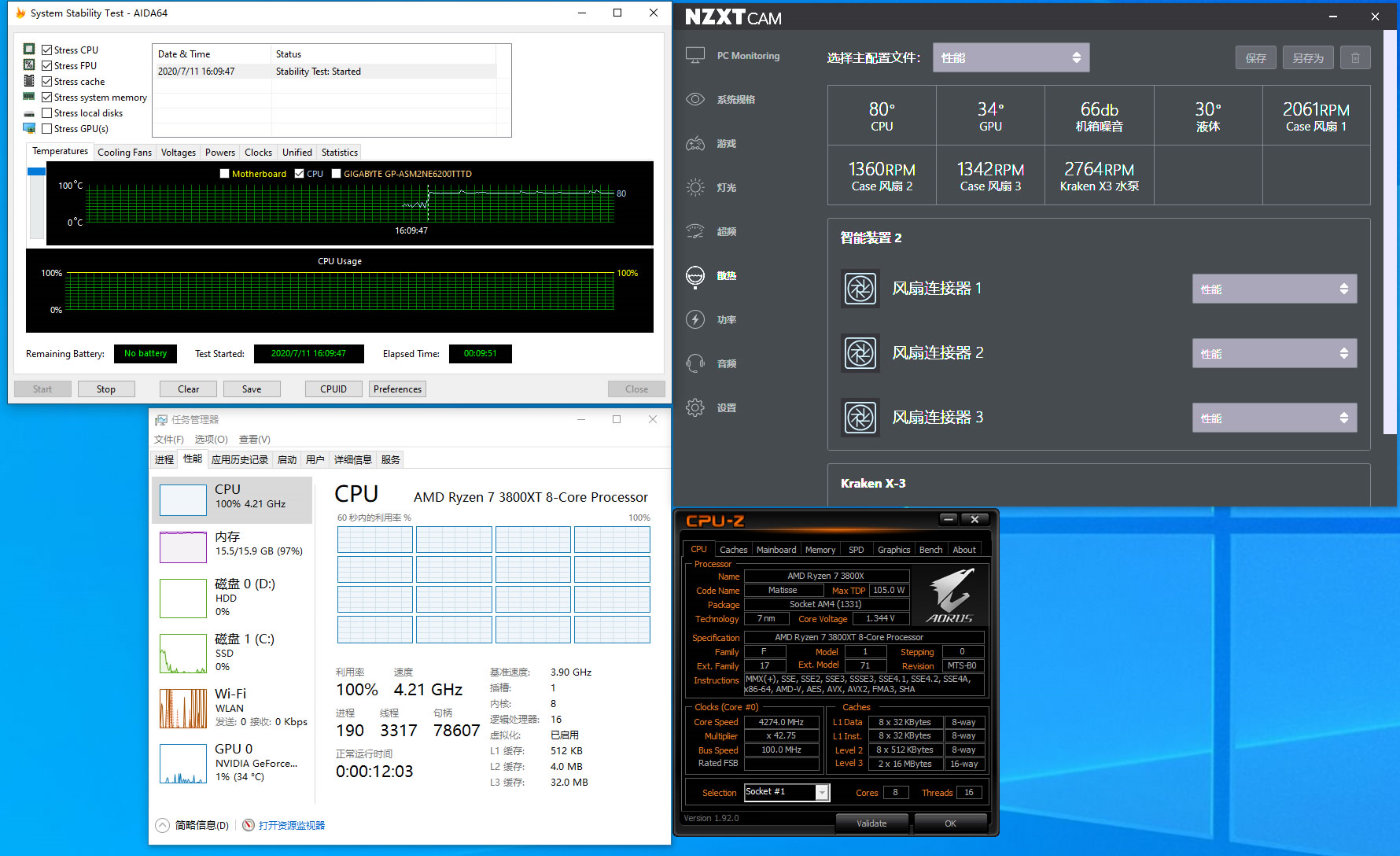Open AIDA64 Preferences

pyautogui.click(x=397, y=389)
